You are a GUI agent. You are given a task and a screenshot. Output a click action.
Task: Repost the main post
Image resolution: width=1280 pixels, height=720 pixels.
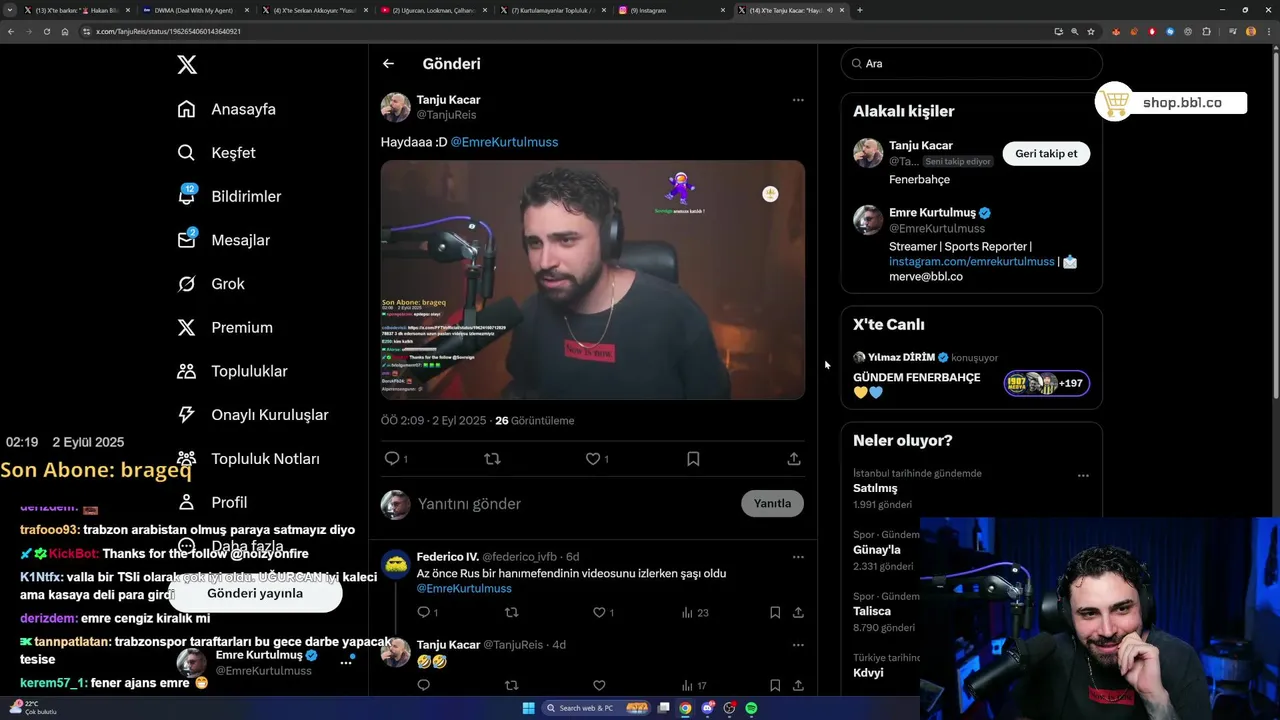click(x=492, y=459)
